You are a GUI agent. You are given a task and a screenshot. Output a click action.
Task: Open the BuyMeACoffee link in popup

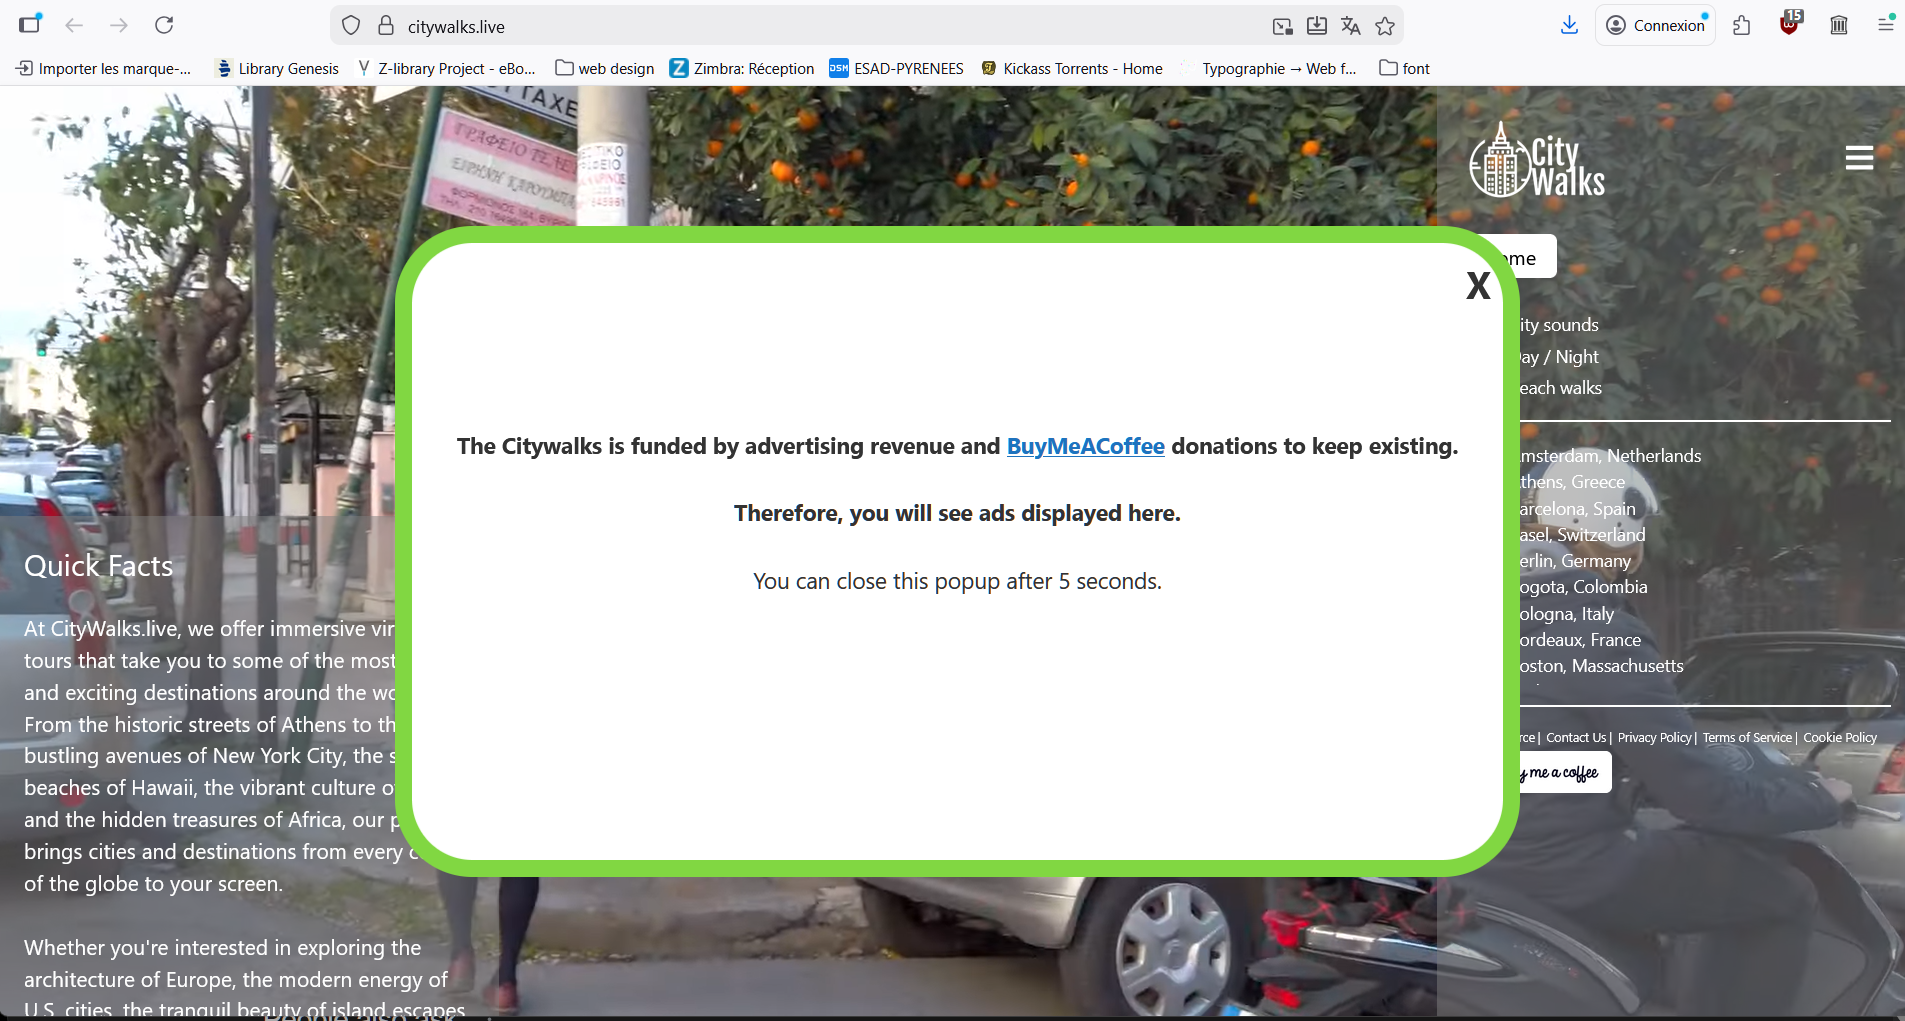pyautogui.click(x=1085, y=447)
